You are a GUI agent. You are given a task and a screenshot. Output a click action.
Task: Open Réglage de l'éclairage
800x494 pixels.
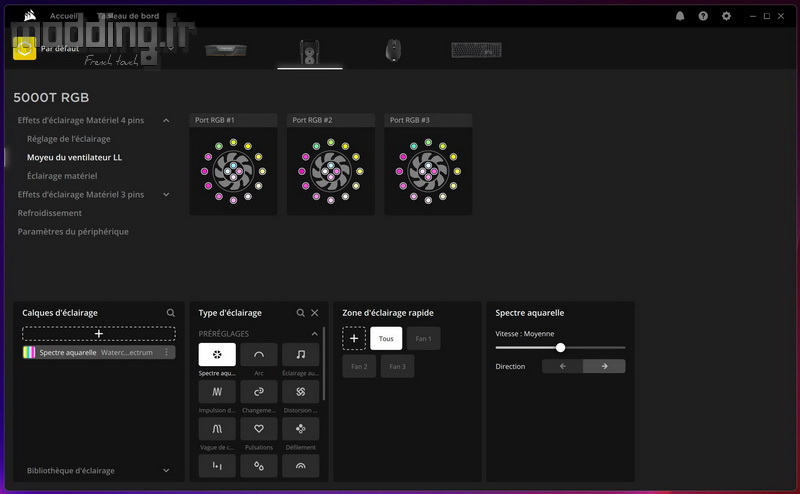coord(68,139)
